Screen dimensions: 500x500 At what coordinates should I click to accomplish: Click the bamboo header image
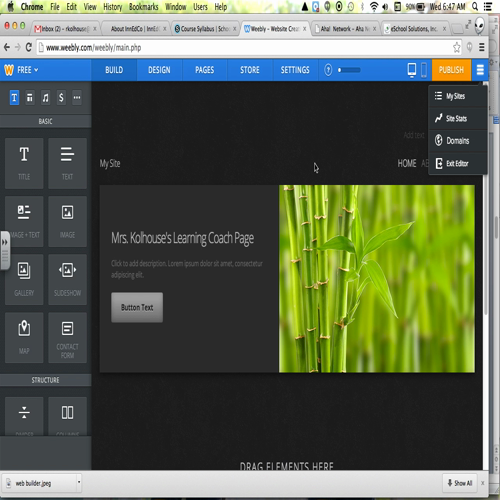377,279
